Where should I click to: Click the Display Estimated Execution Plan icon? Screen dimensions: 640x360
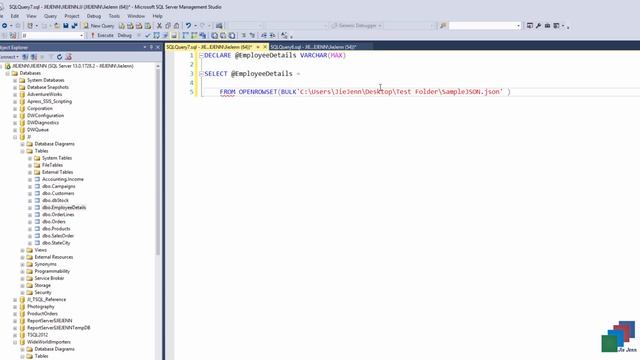click(156, 36)
